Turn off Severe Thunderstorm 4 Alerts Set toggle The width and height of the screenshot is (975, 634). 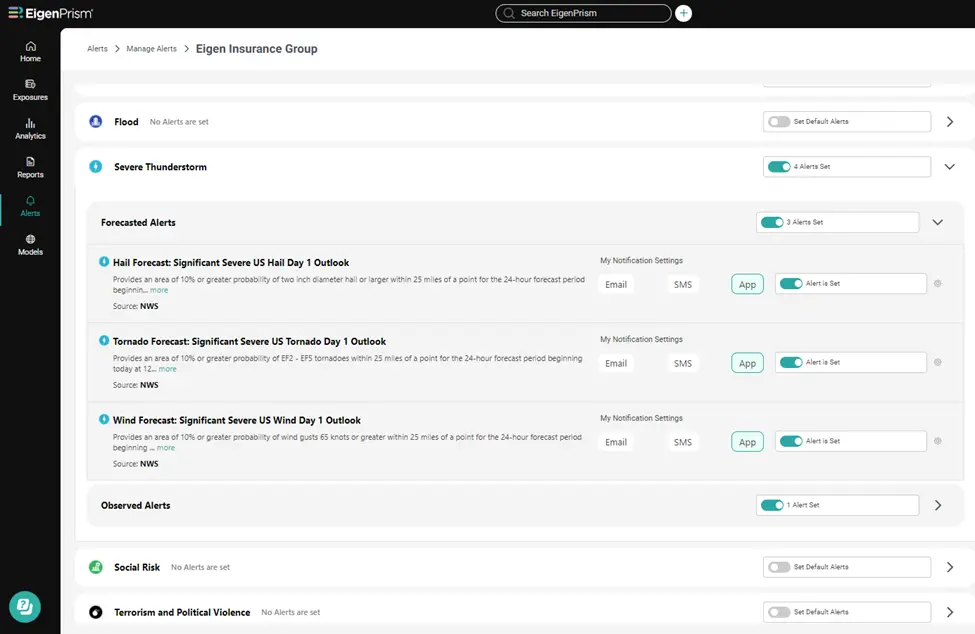click(x=779, y=167)
